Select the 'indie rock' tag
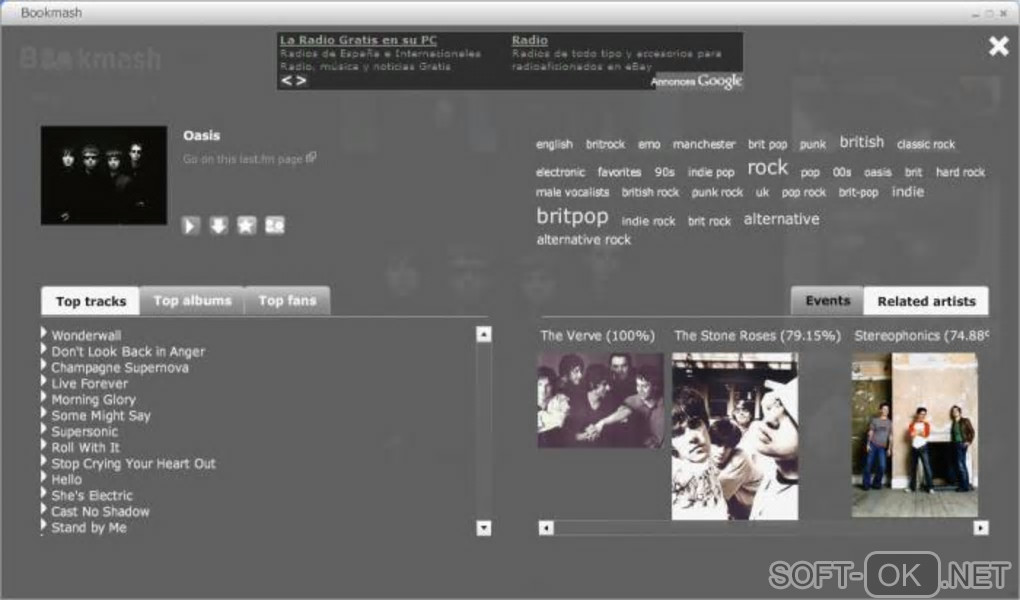The image size is (1020, 600). pos(649,221)
